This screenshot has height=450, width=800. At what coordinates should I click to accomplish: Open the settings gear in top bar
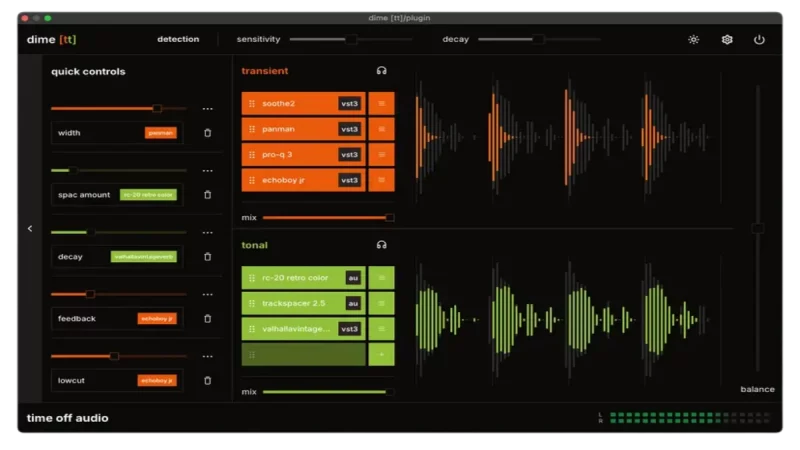(727, 40)
